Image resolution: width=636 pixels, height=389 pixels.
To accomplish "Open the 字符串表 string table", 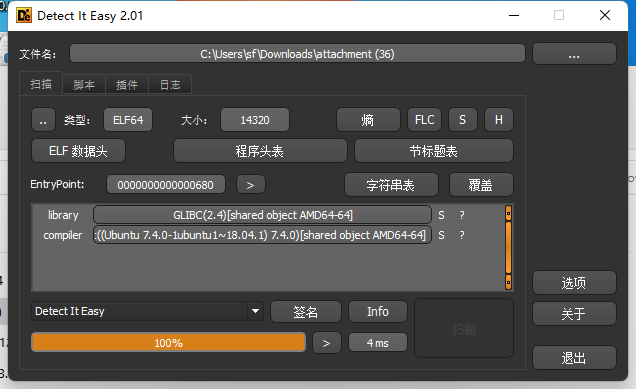I will 391,185.
